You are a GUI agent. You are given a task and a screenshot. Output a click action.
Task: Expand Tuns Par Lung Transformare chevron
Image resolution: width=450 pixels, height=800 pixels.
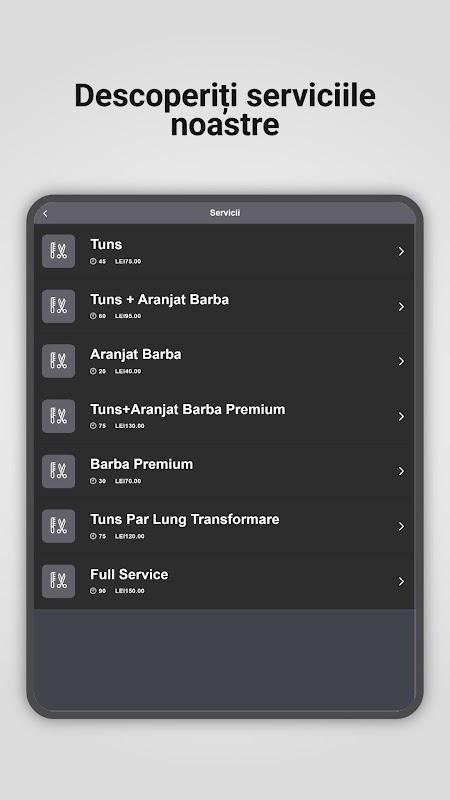point(402,526)
